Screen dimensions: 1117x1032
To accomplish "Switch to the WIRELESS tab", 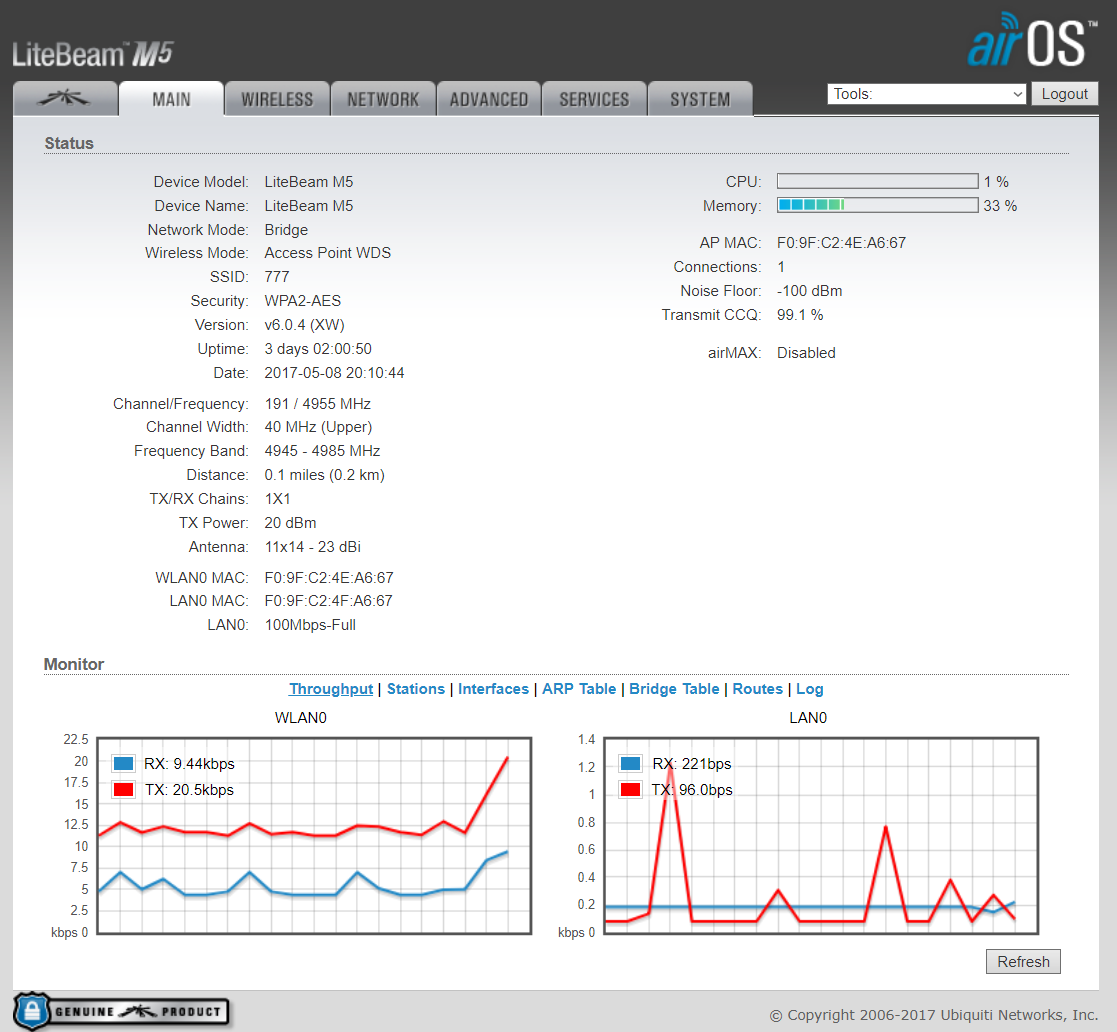I will [277, 99].
